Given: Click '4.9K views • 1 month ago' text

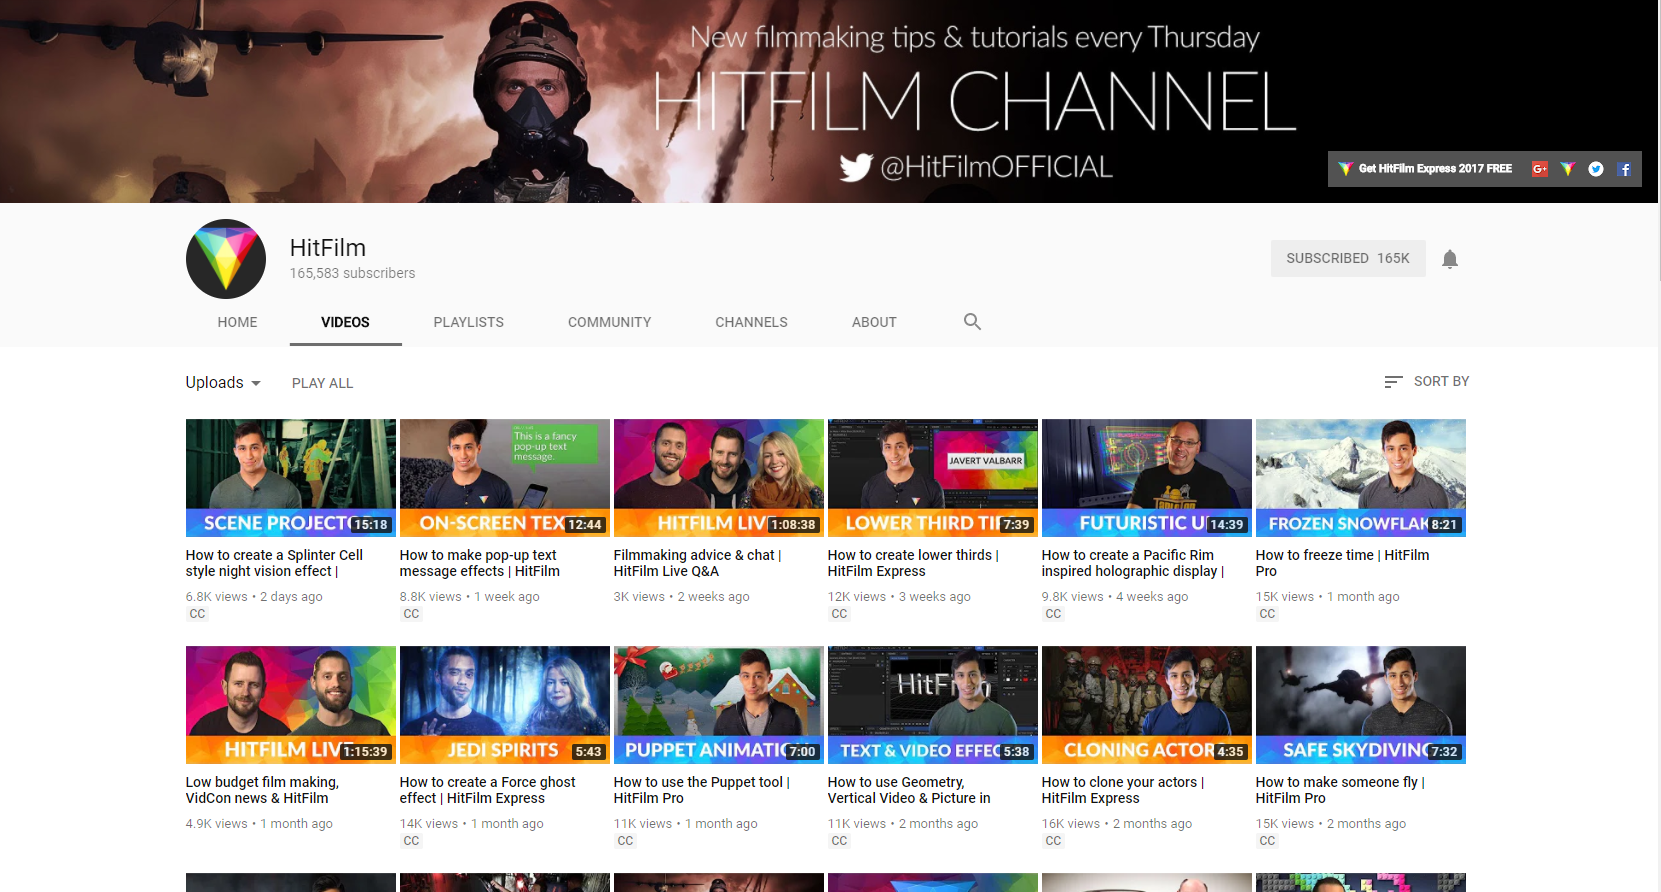Looking at the screenshot, I should click(x=259, y=824).
